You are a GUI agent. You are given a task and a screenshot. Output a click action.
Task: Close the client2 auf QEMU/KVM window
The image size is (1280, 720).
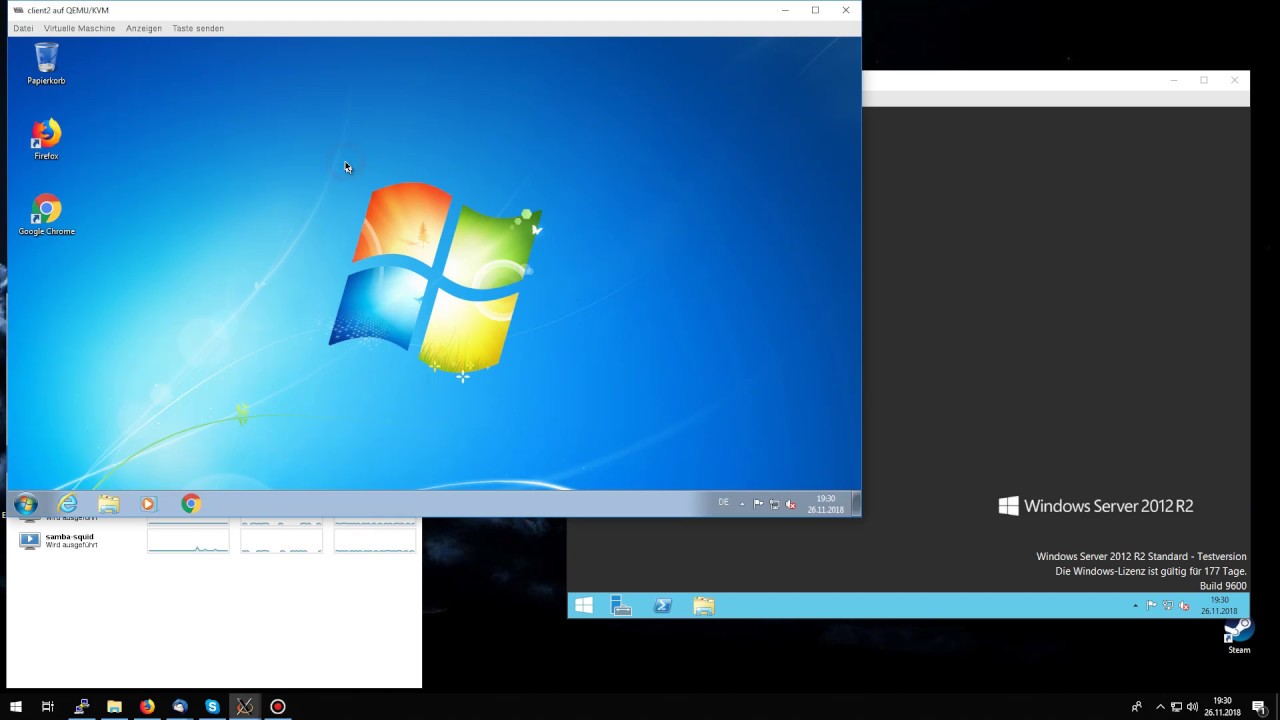point(846,10)
